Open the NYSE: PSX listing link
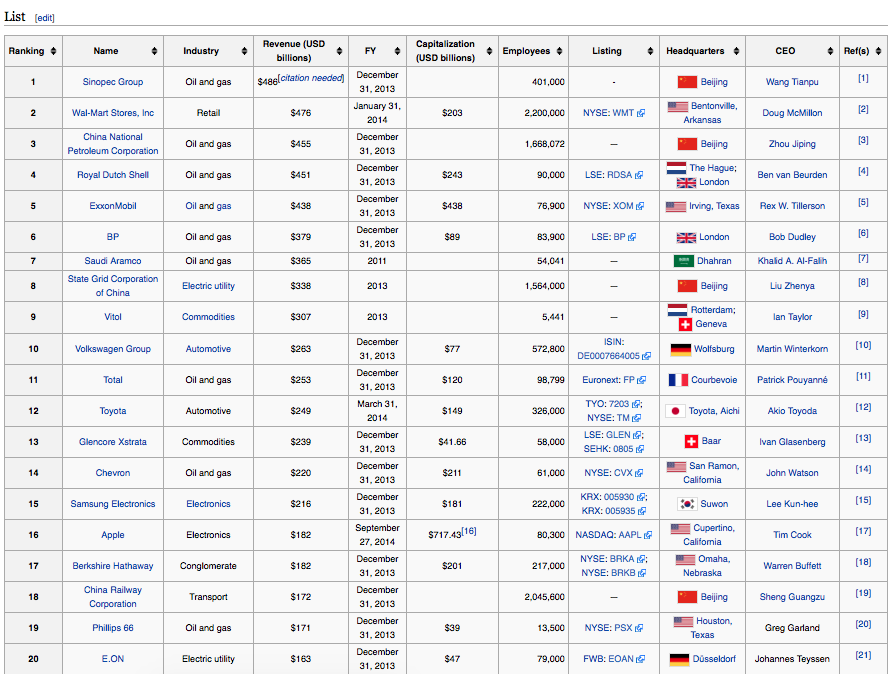Image resolution: width=893 pixels, height=674 pixels. pyautogui.click(x=608, y=628)
